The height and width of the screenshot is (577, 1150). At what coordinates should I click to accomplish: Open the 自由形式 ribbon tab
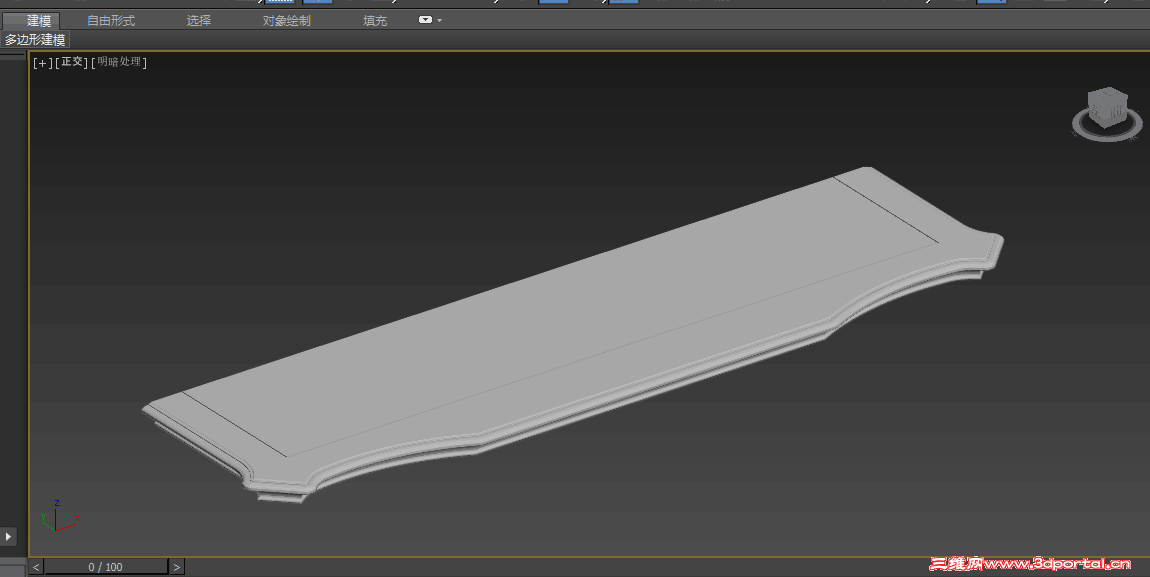pyautogui.click(x=111, y=21)
